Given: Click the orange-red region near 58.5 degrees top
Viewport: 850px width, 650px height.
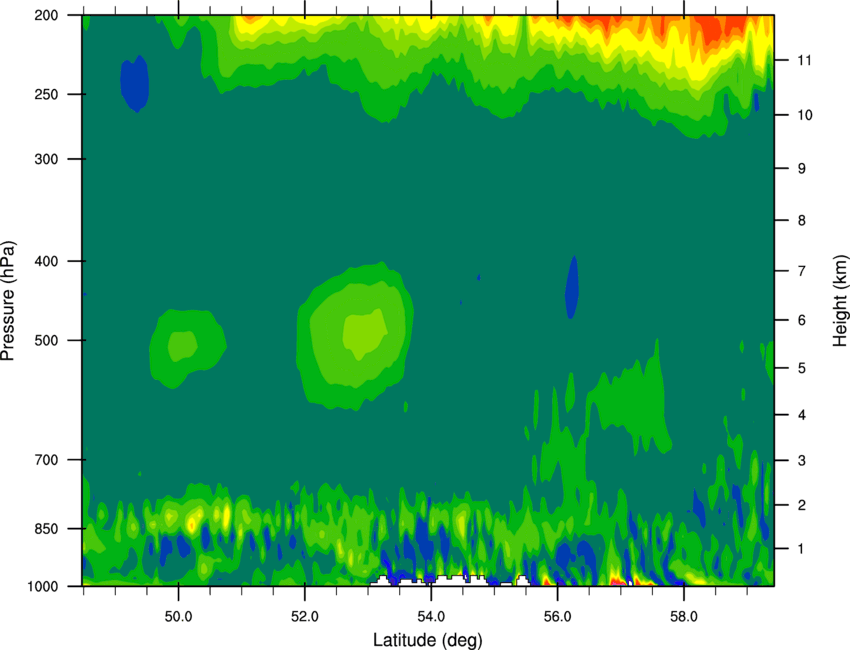Looking at the screenshot, I should 710,31.
